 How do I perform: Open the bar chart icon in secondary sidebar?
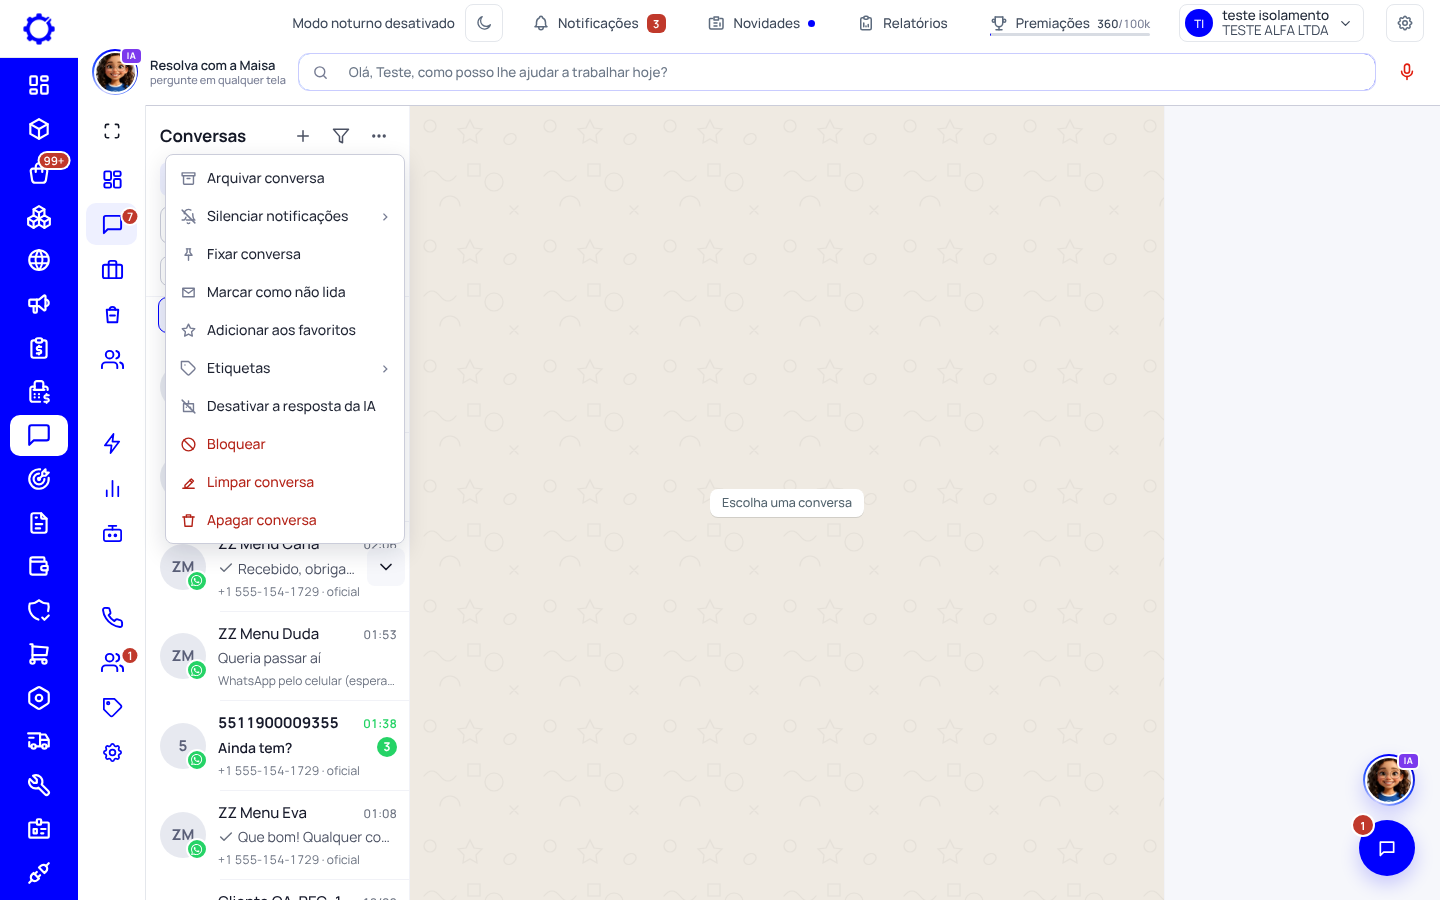[x=112, y=489]
